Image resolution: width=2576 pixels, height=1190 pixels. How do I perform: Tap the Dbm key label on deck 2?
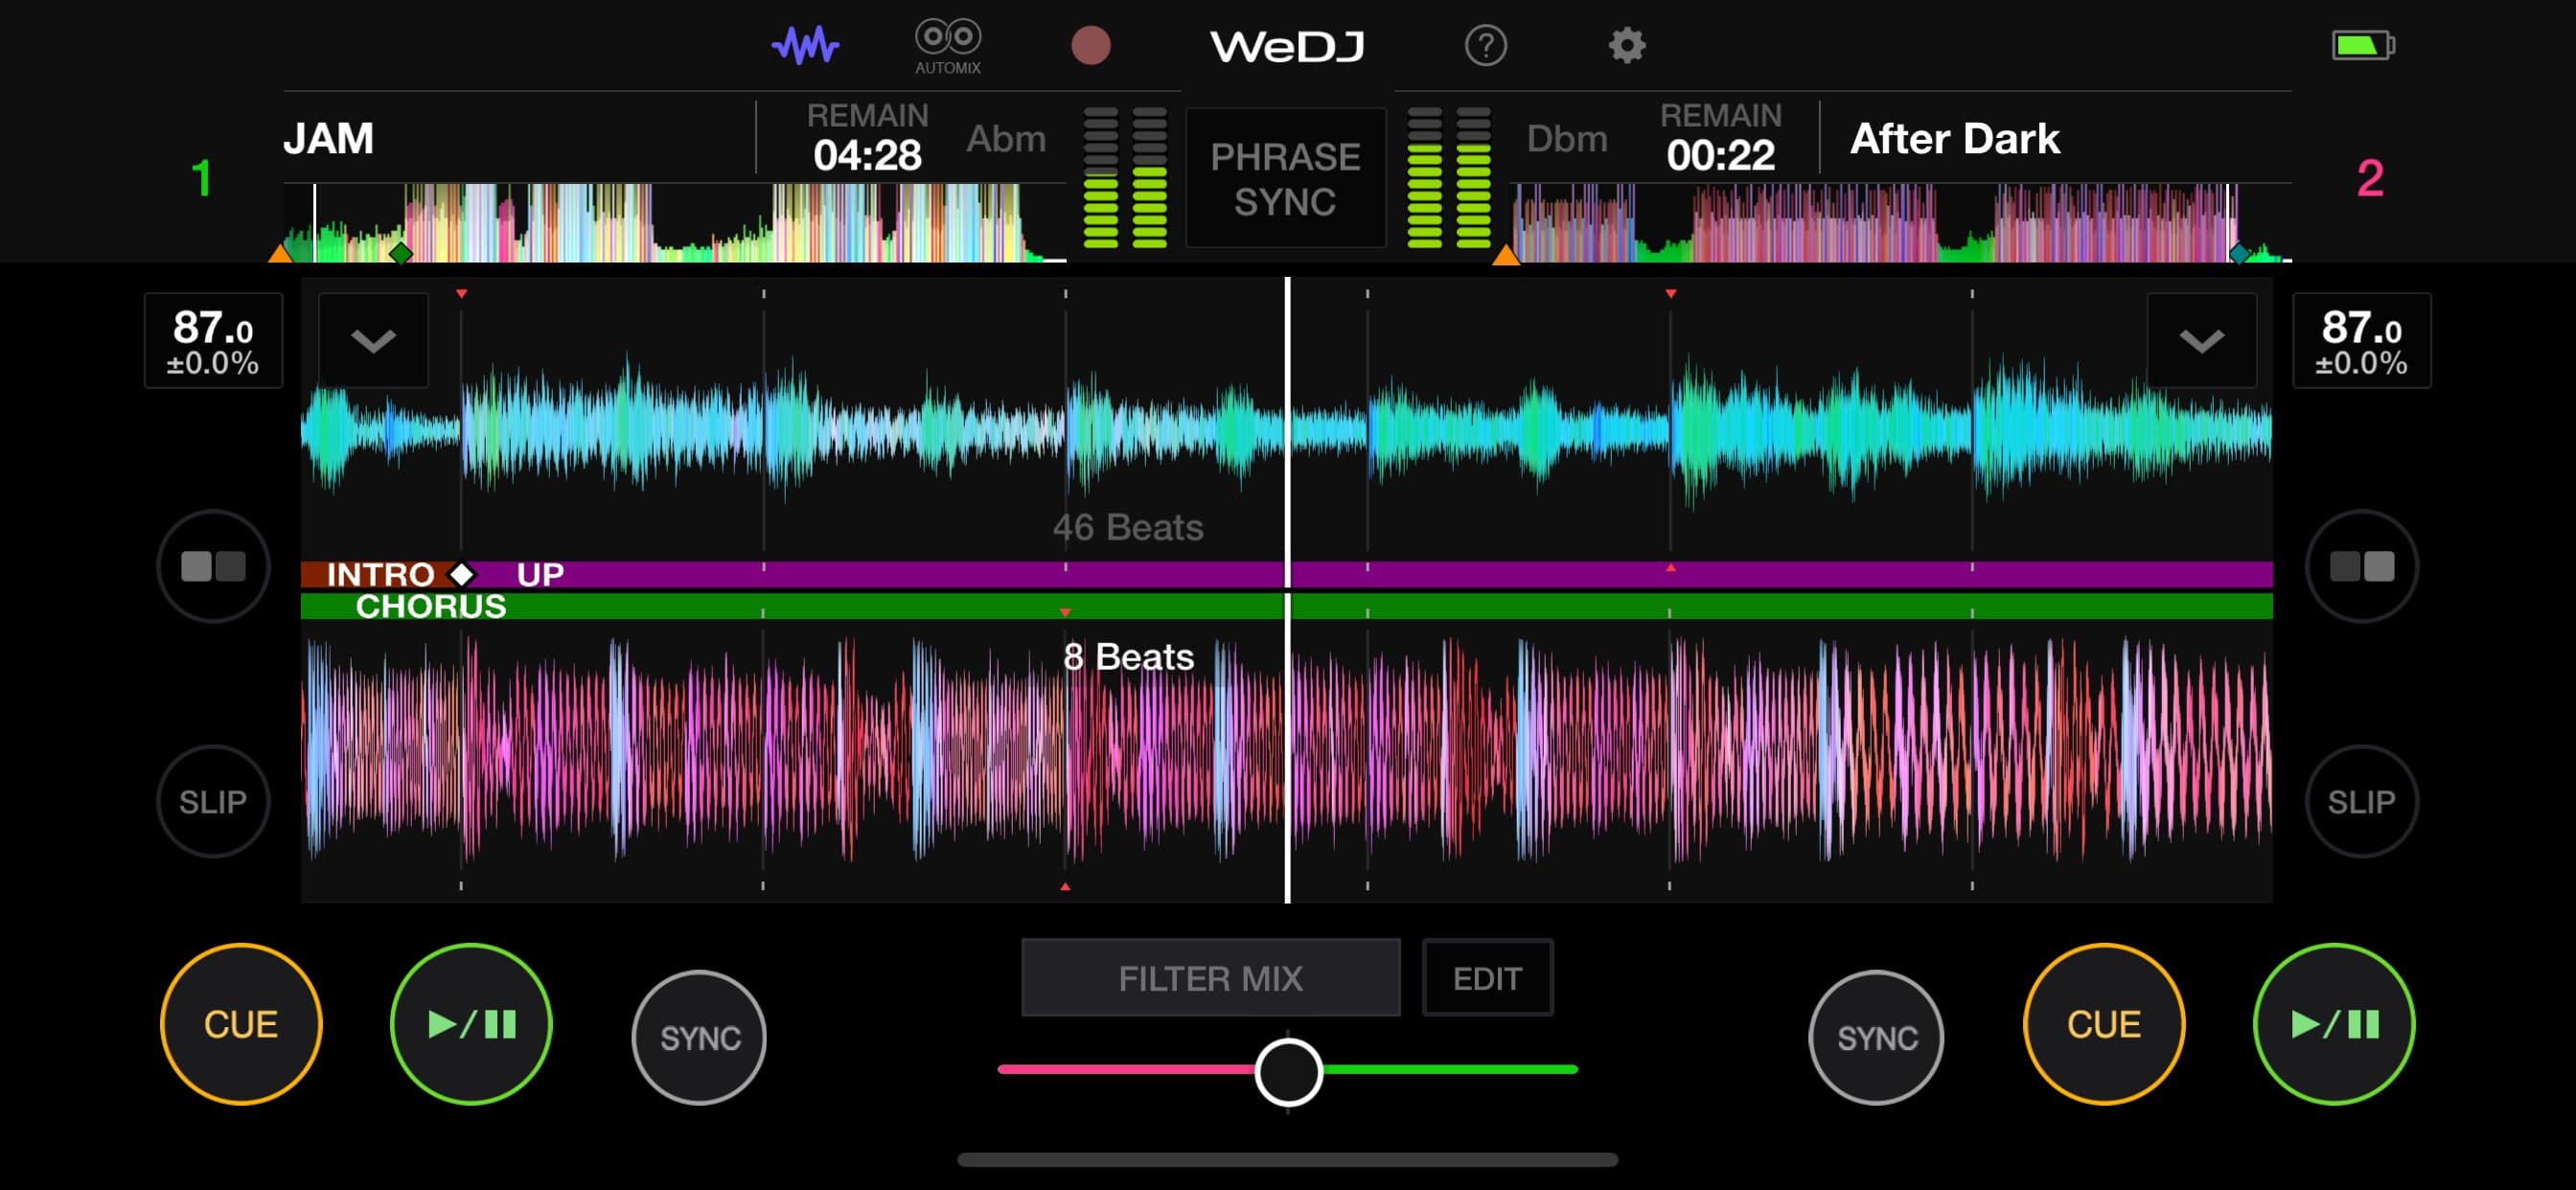point(1566,138)
